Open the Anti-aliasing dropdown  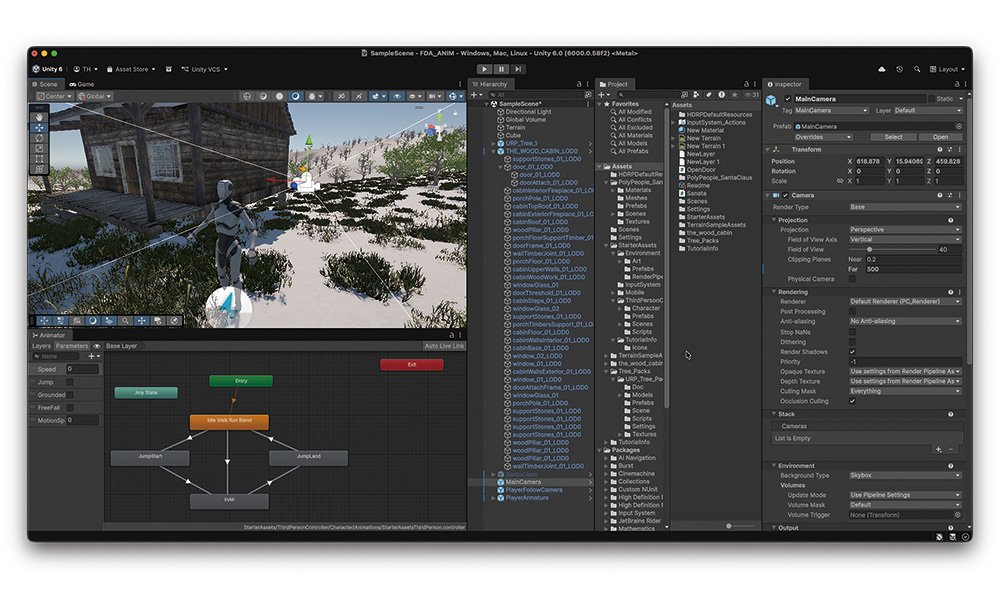pos(905,321)
